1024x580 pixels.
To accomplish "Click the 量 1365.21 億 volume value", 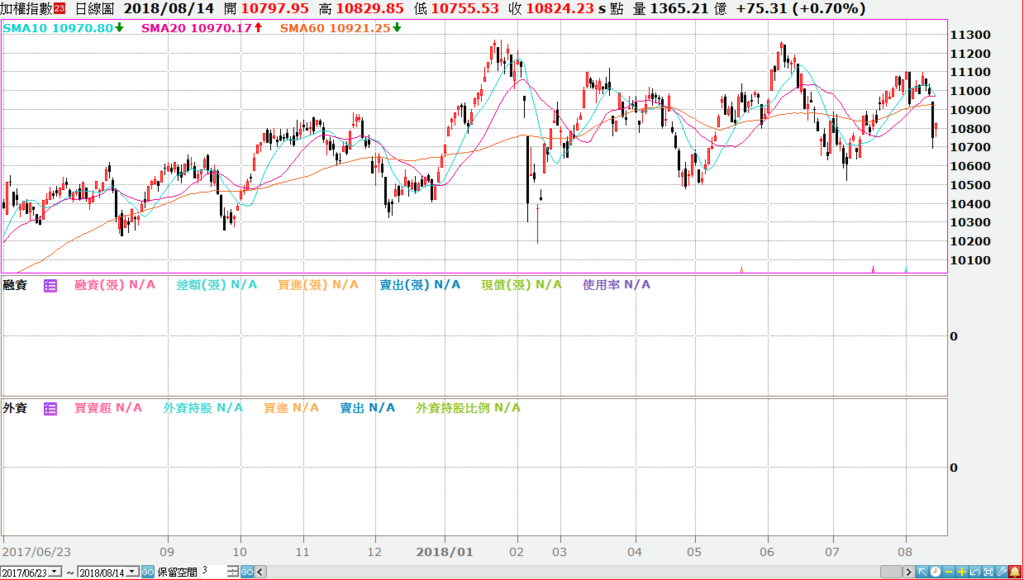I will [x=679, y=8].
